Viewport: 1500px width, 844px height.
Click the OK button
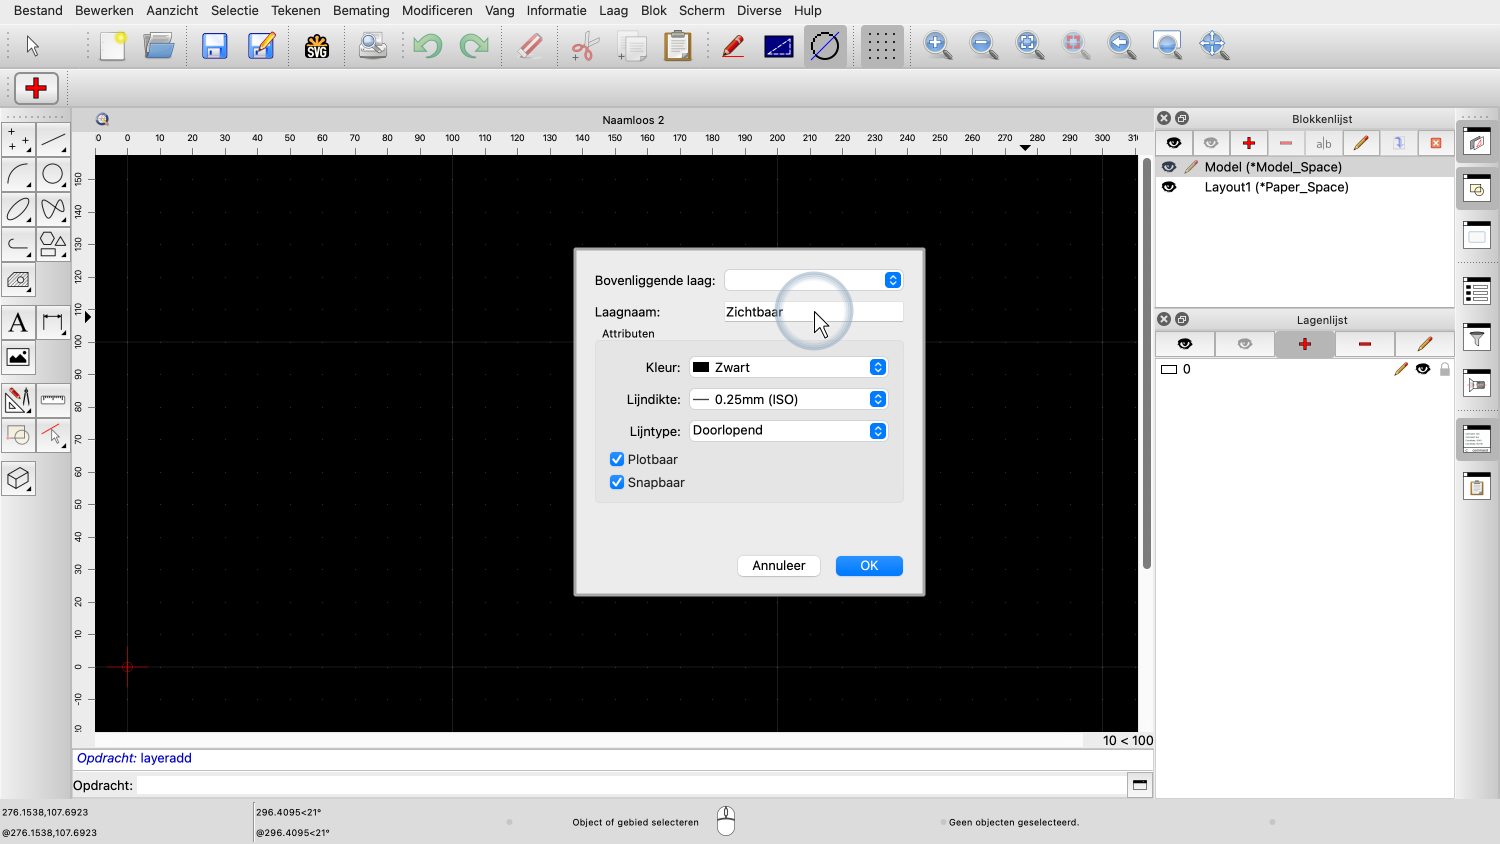click(869, 566)
